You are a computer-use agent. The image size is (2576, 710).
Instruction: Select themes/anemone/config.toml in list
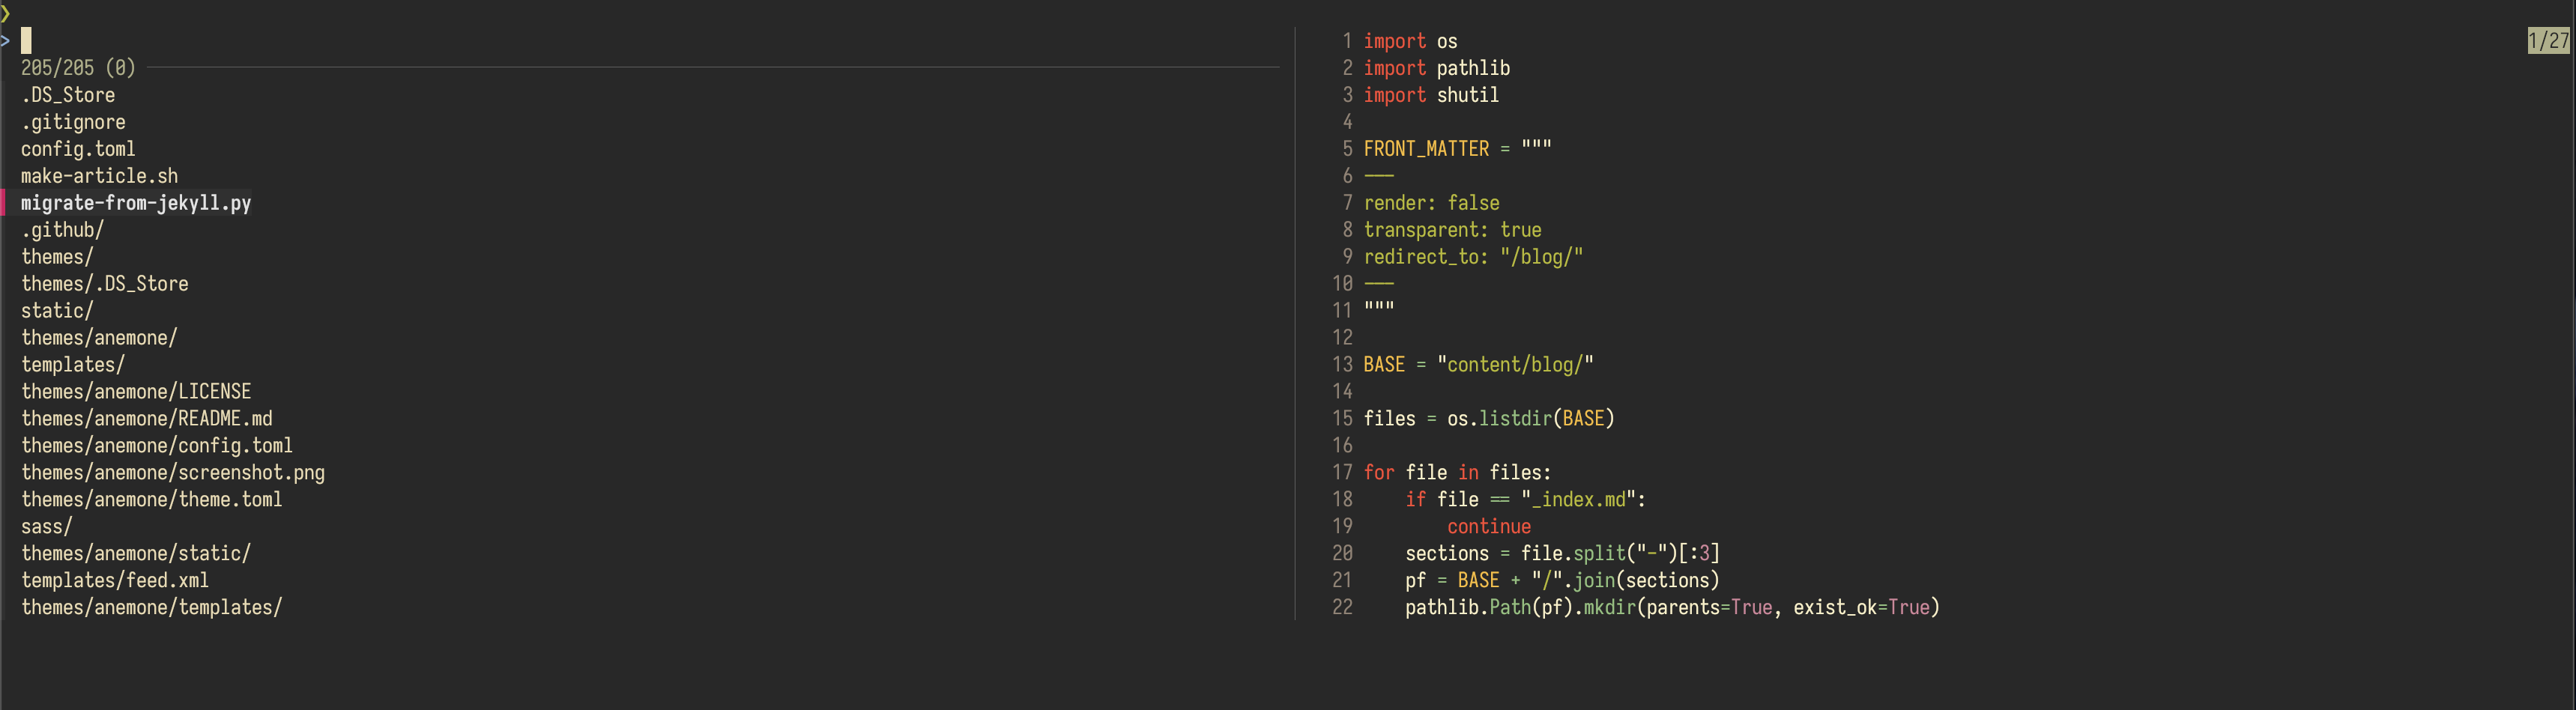pos(157,445)
